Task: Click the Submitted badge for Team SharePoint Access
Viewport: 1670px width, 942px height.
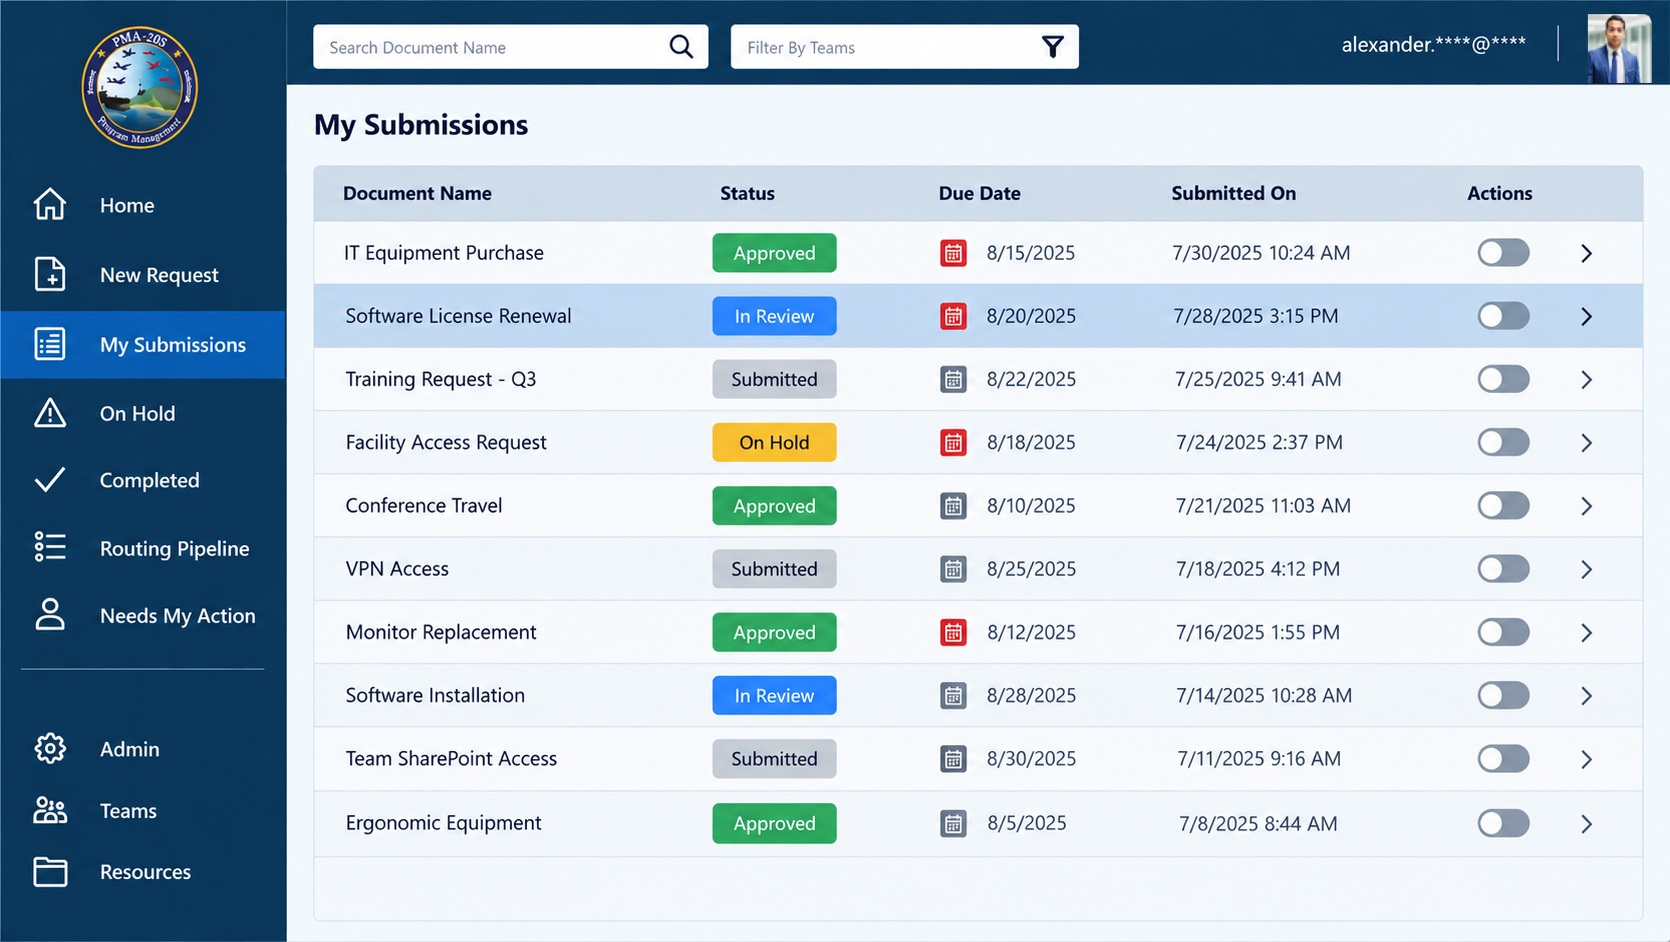Action: pyautogui.click(x=774, y=759)
